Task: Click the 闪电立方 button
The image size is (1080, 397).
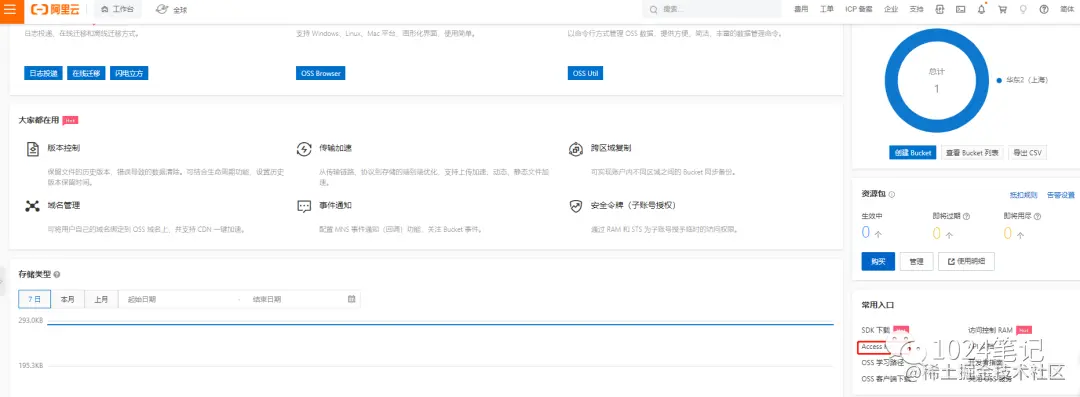Action: [129, 73]
